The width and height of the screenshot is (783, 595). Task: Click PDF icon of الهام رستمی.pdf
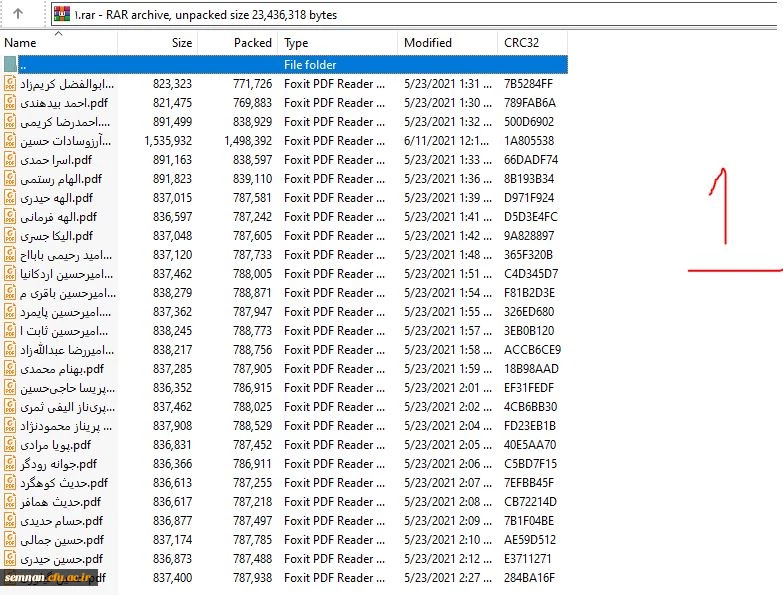click(10, 179)
